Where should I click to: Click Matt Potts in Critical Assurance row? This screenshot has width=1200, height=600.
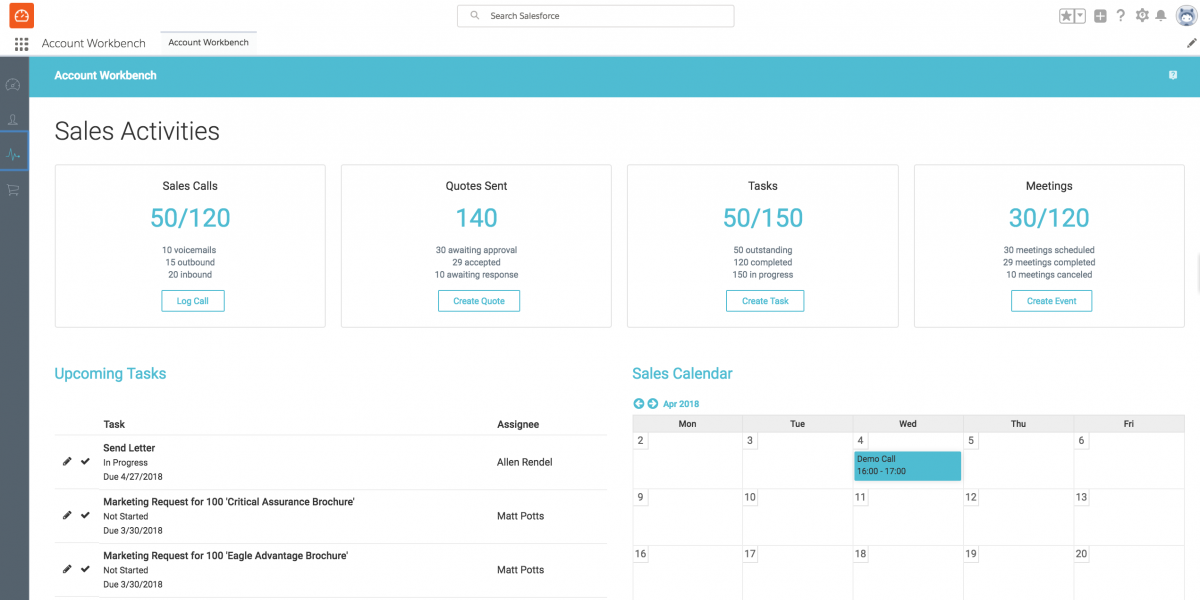coord(521,516)
